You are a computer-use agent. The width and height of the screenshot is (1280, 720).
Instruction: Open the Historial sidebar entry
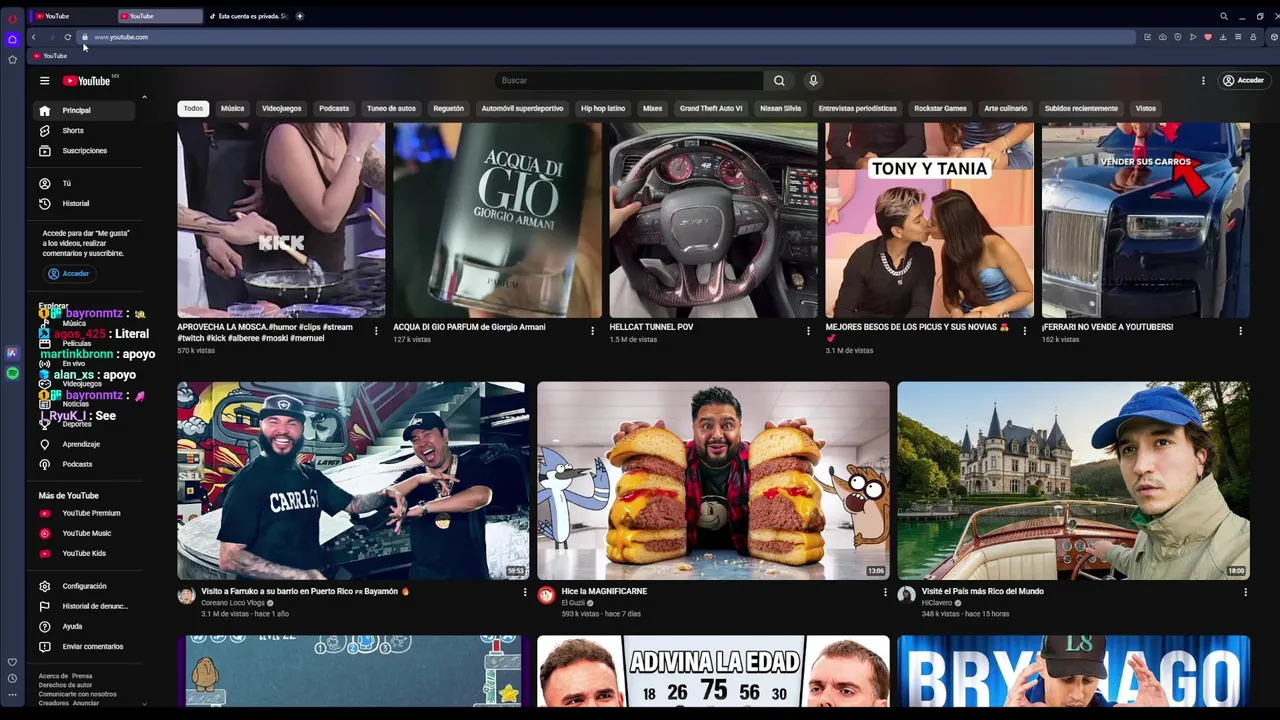point(84,204)
